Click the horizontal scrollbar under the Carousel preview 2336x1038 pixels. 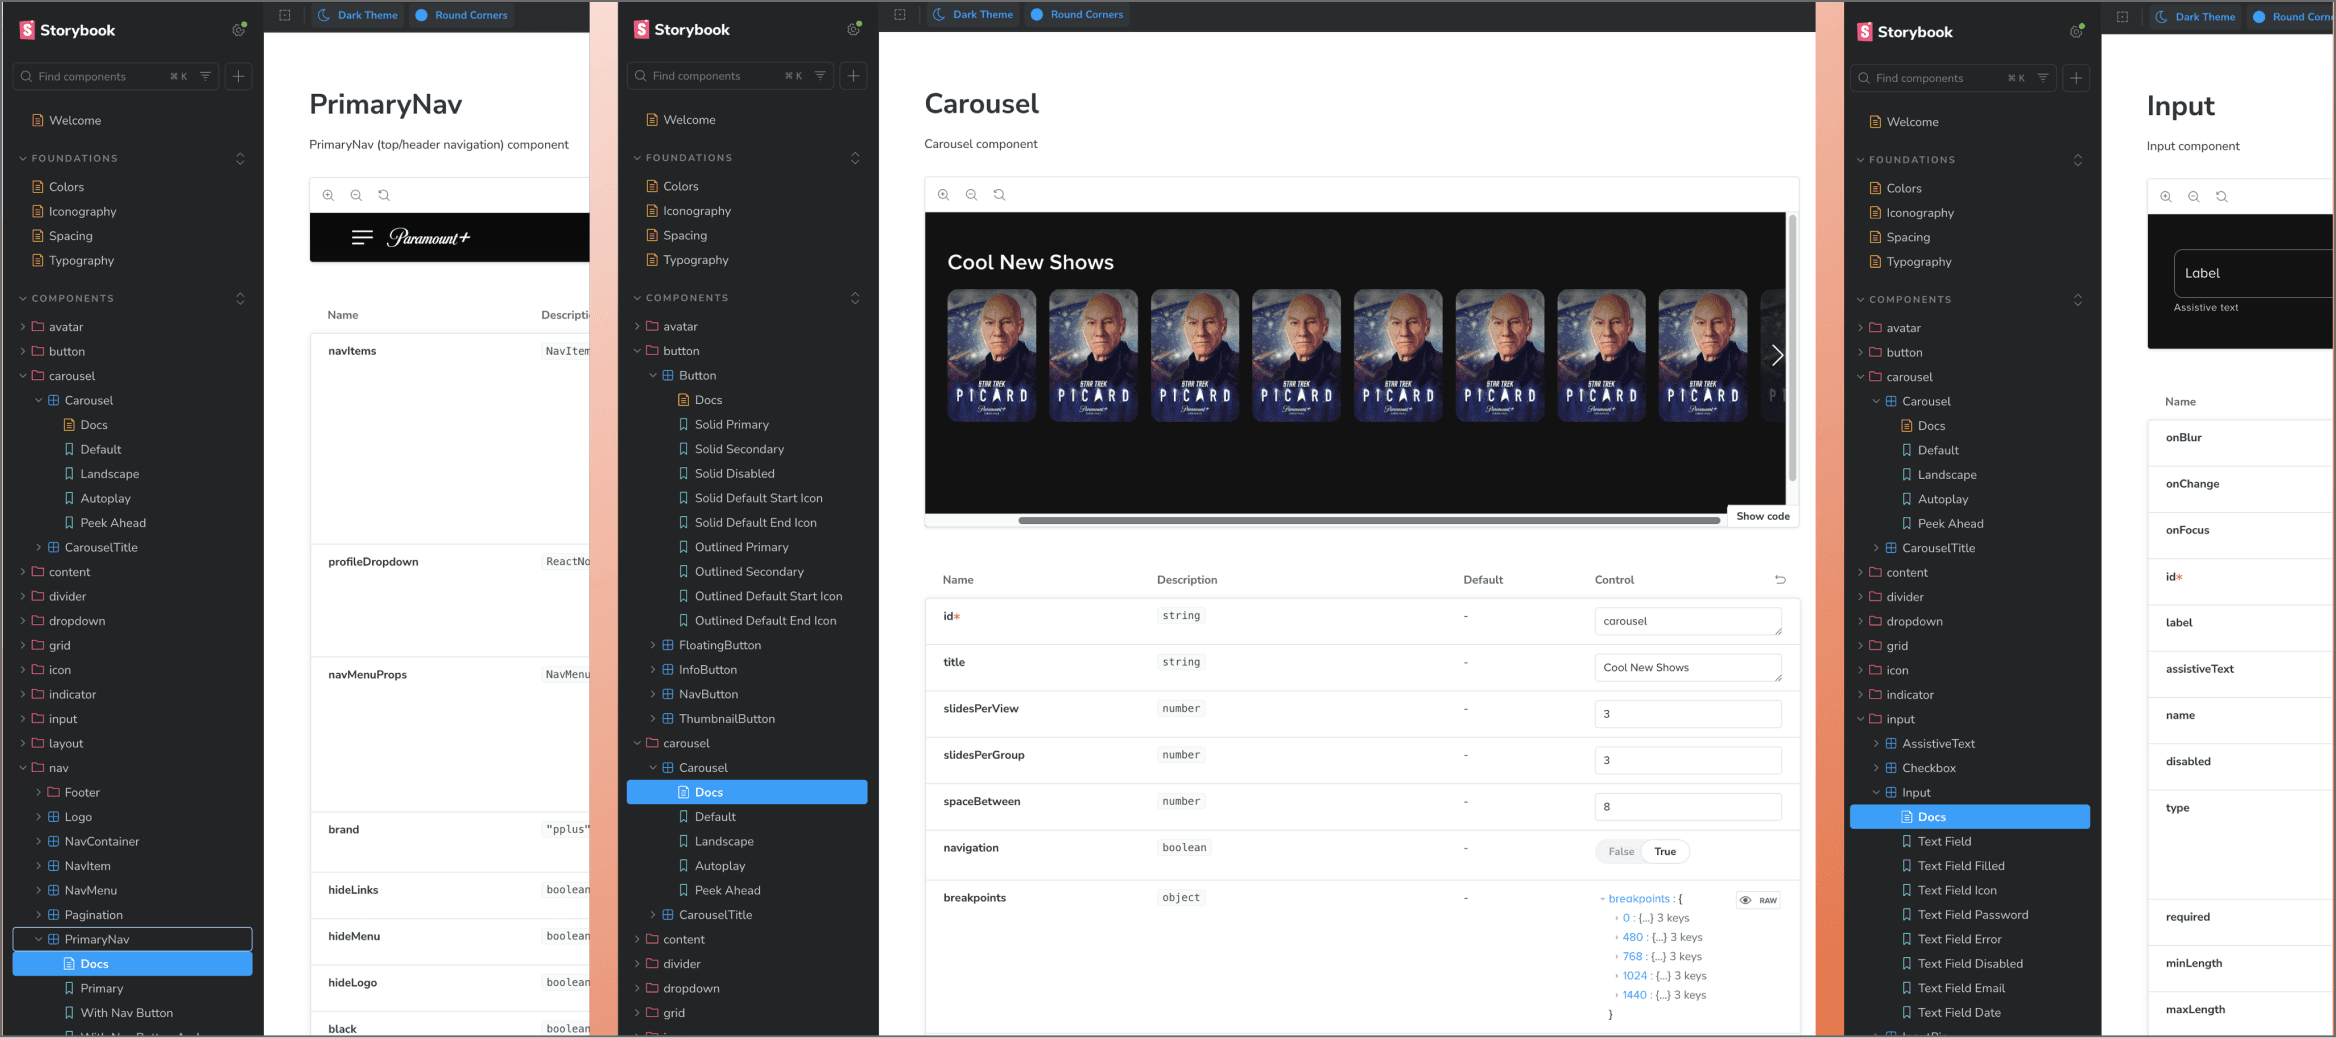[1368, 520]
